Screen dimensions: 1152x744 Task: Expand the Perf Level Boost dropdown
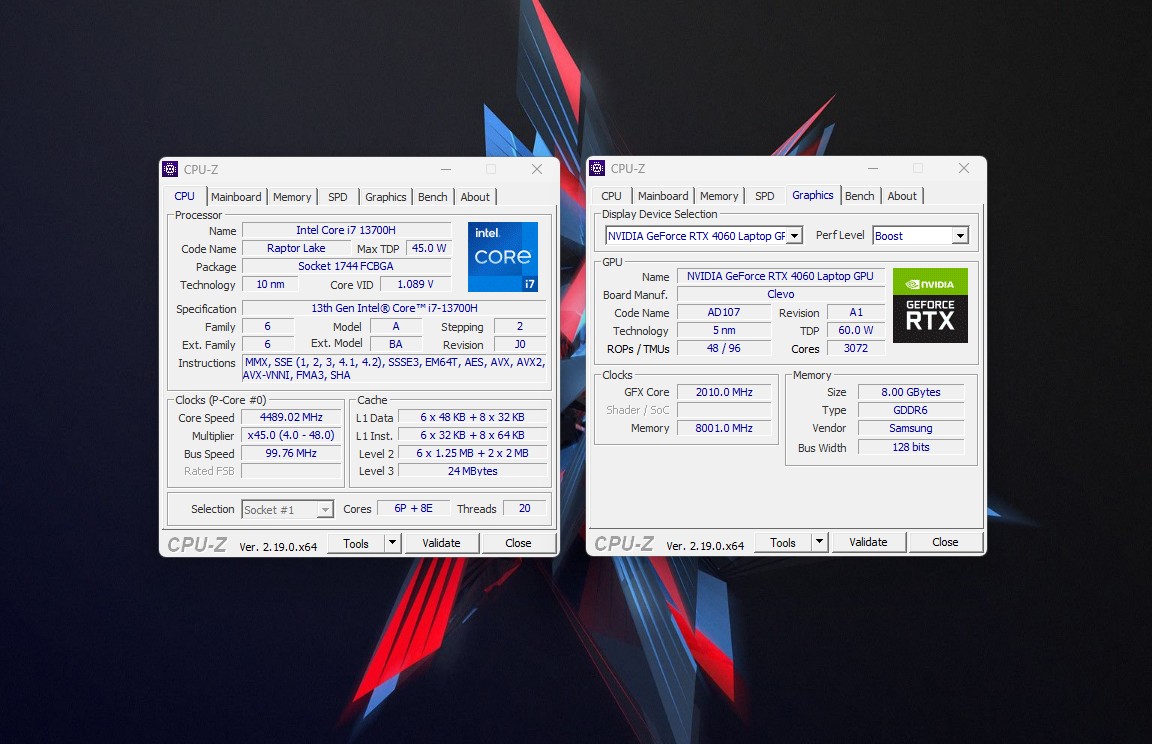(959, 236)
